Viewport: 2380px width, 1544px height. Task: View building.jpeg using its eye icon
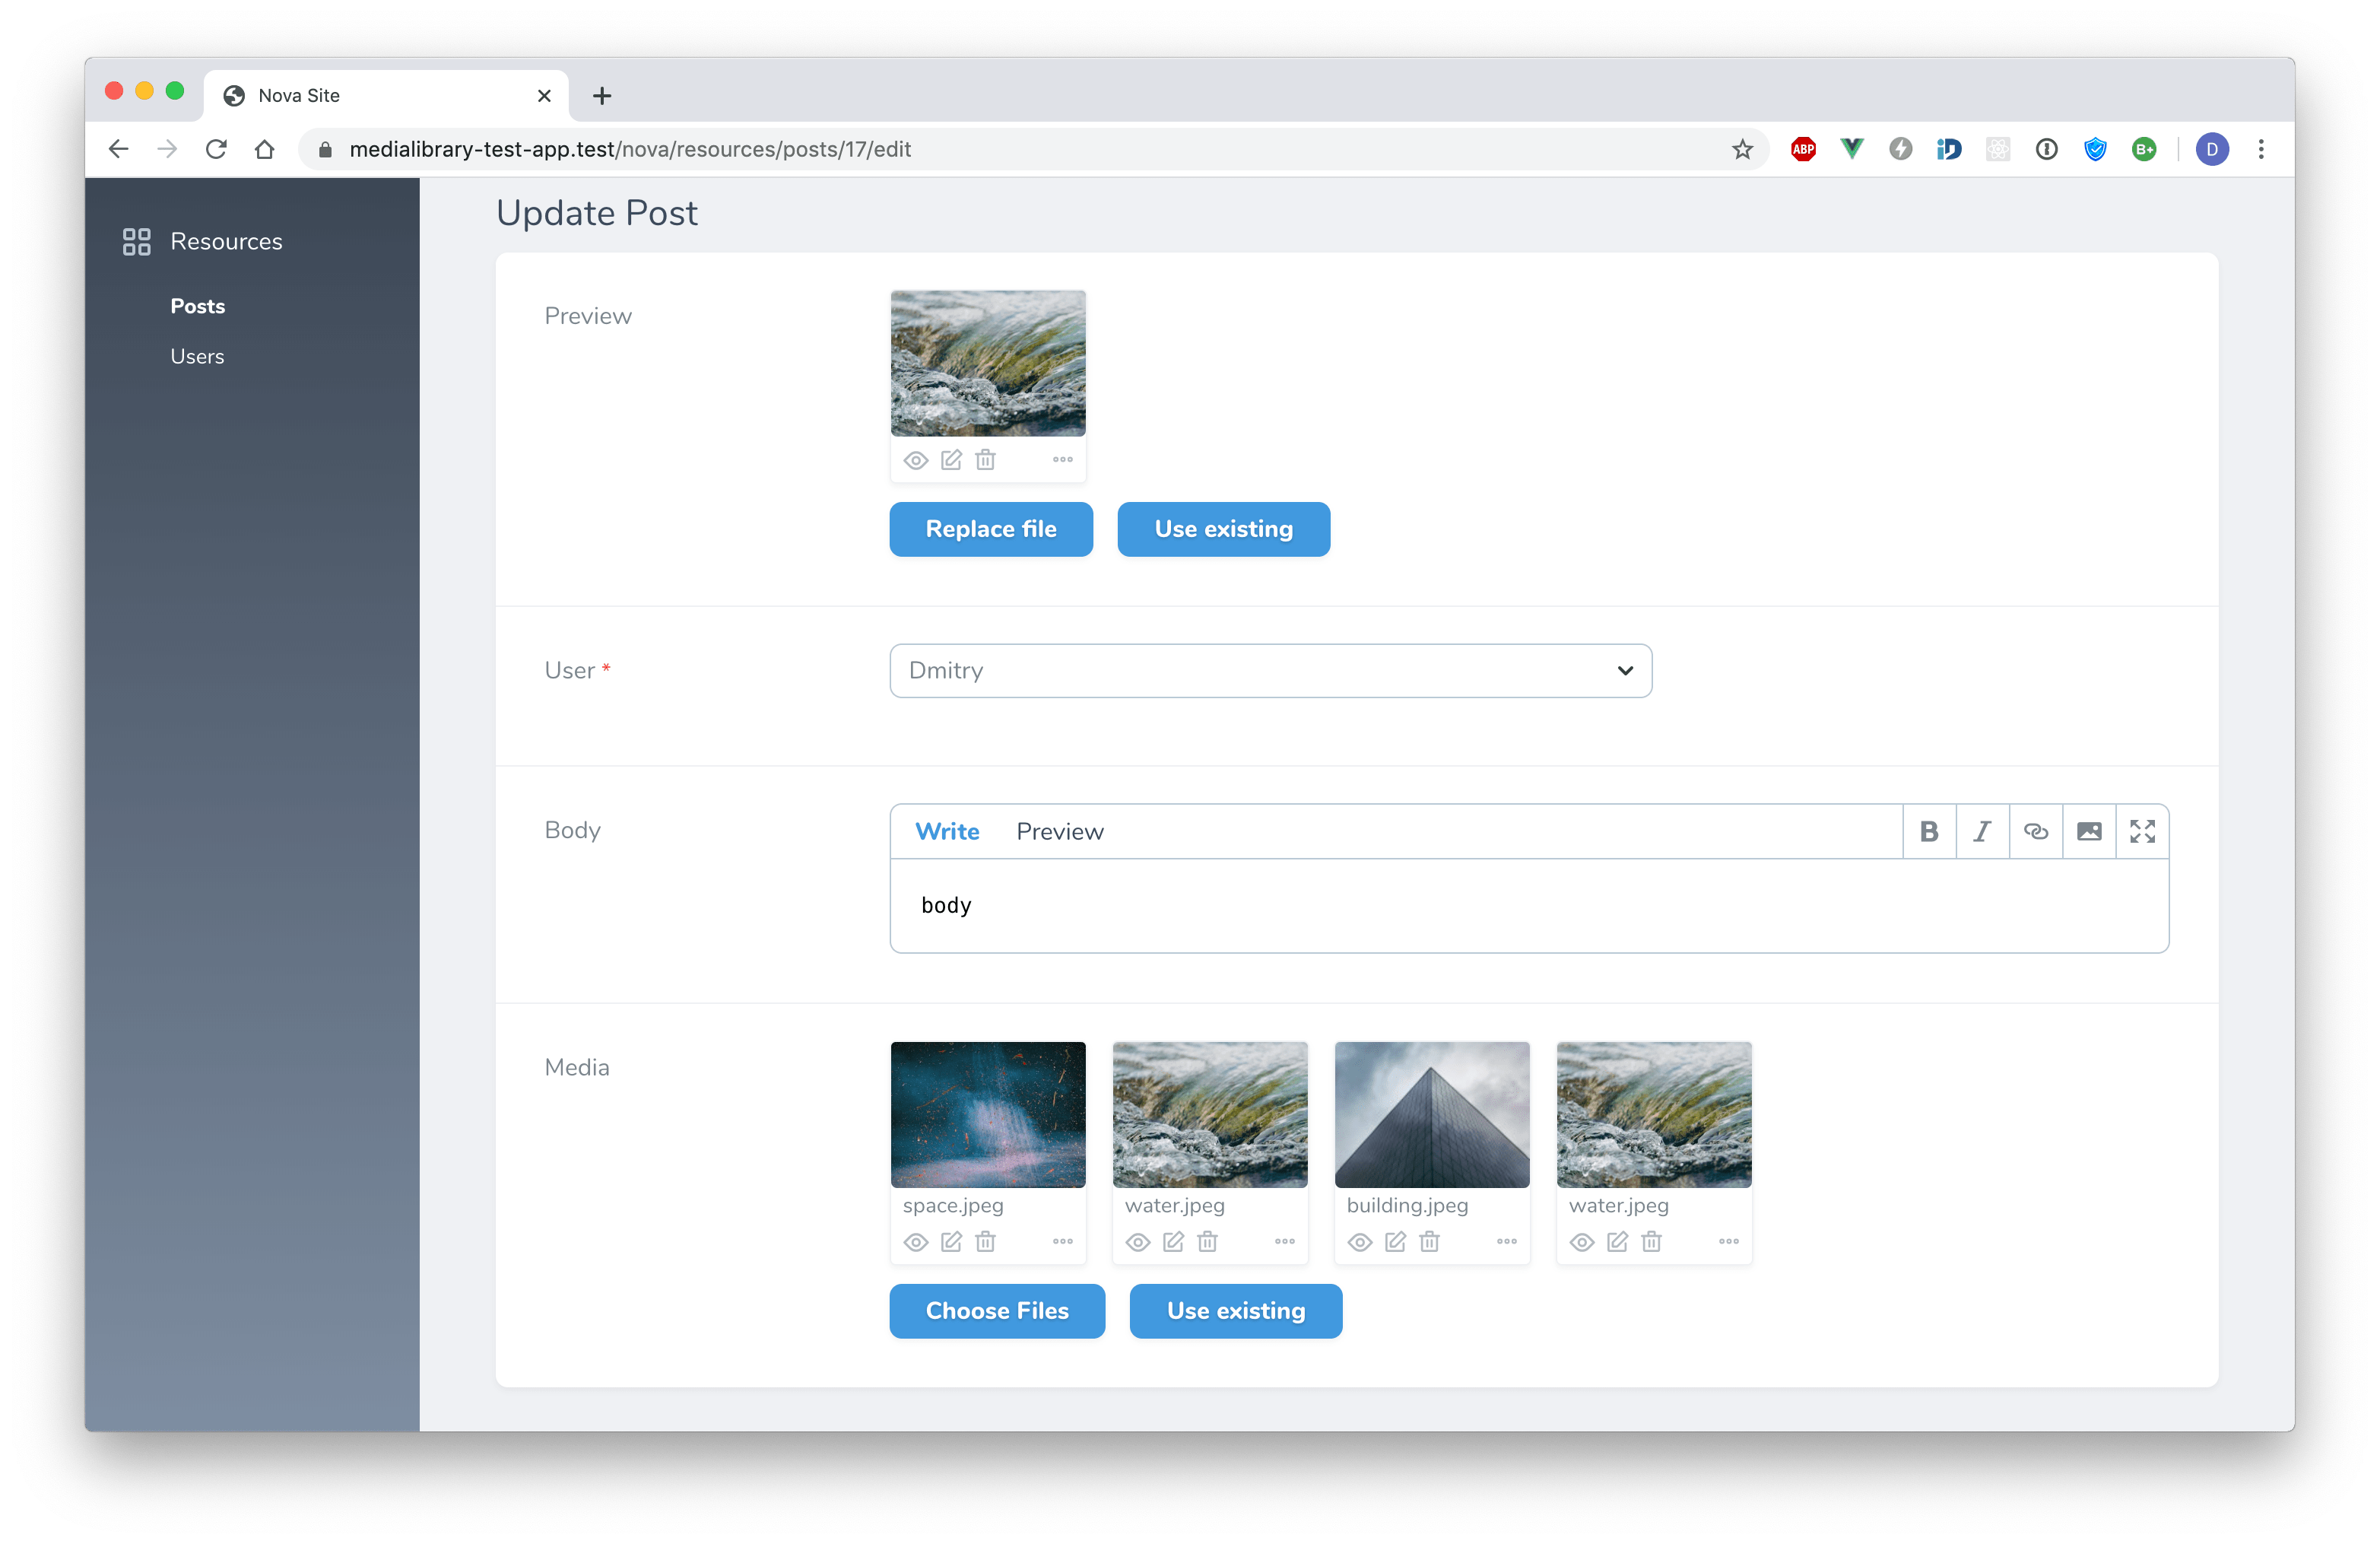click(x=1360, y=1242)
